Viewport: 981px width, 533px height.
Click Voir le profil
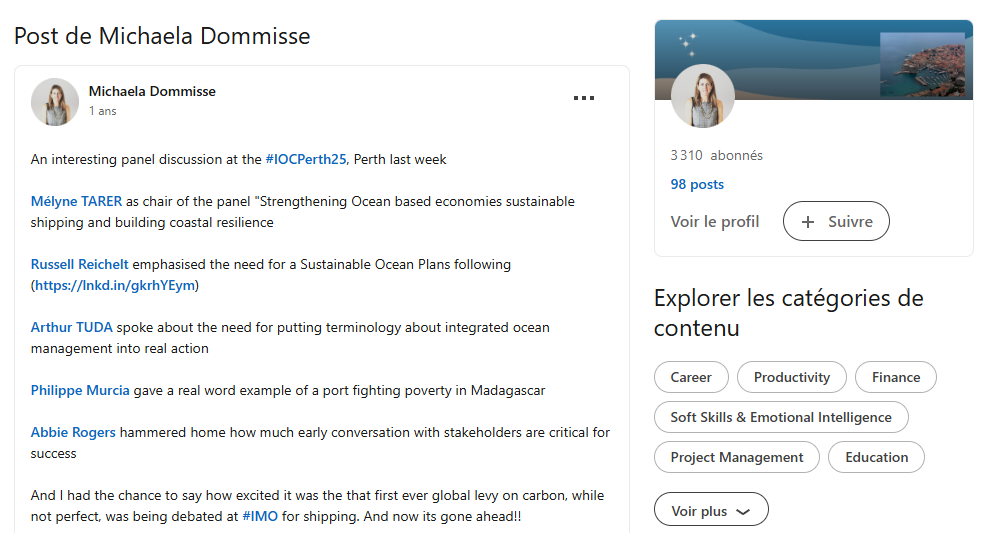click(714, 221)
